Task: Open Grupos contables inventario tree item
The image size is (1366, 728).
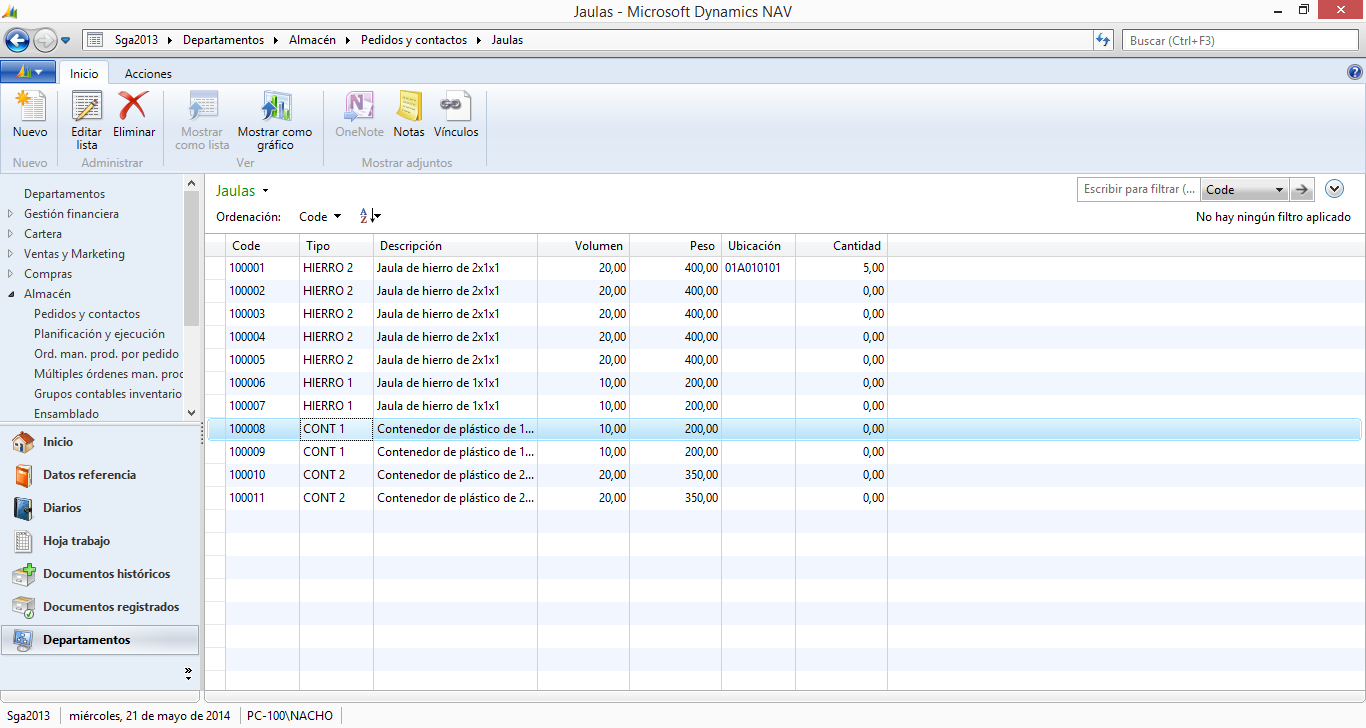Action: point(108,394)
